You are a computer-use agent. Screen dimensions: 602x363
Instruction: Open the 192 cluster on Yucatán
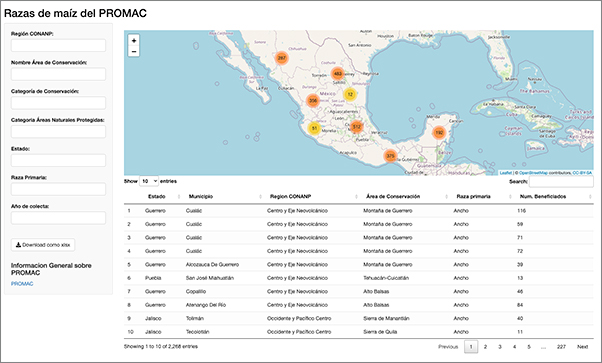pos(439,133)
